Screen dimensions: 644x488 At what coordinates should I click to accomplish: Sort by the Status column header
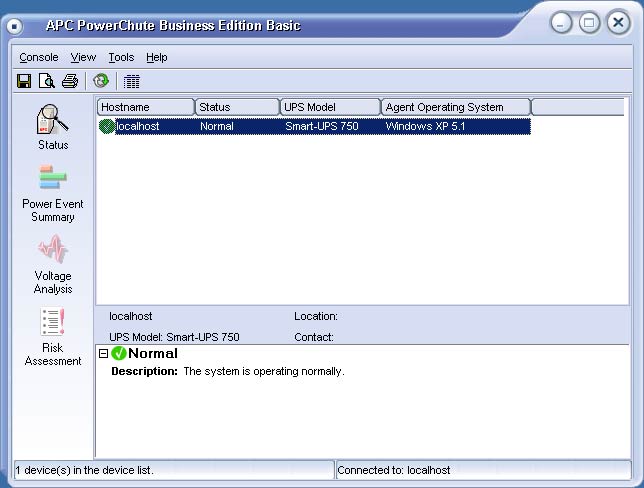(x=237, y=107)
